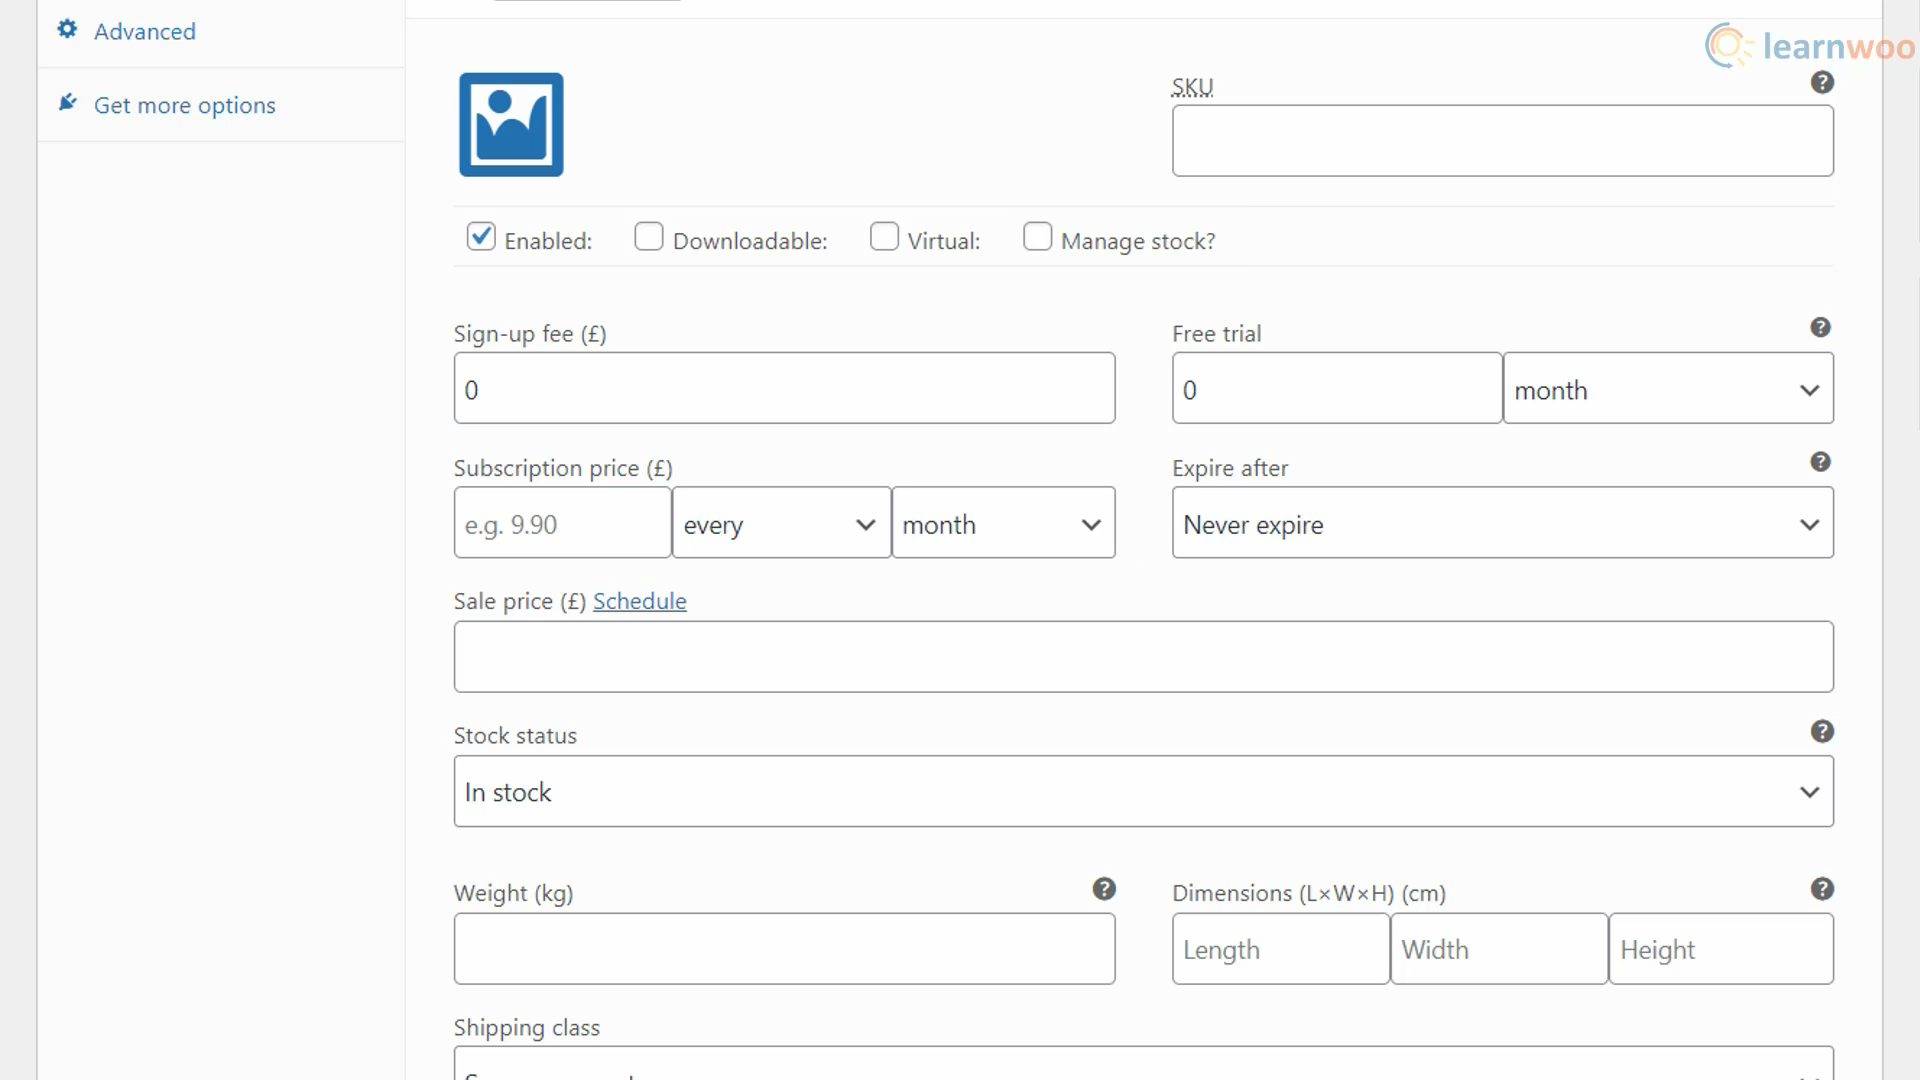1920x1080 pixels.
Task: Open the Advanced settings menu
Action: tap(145, 30)
